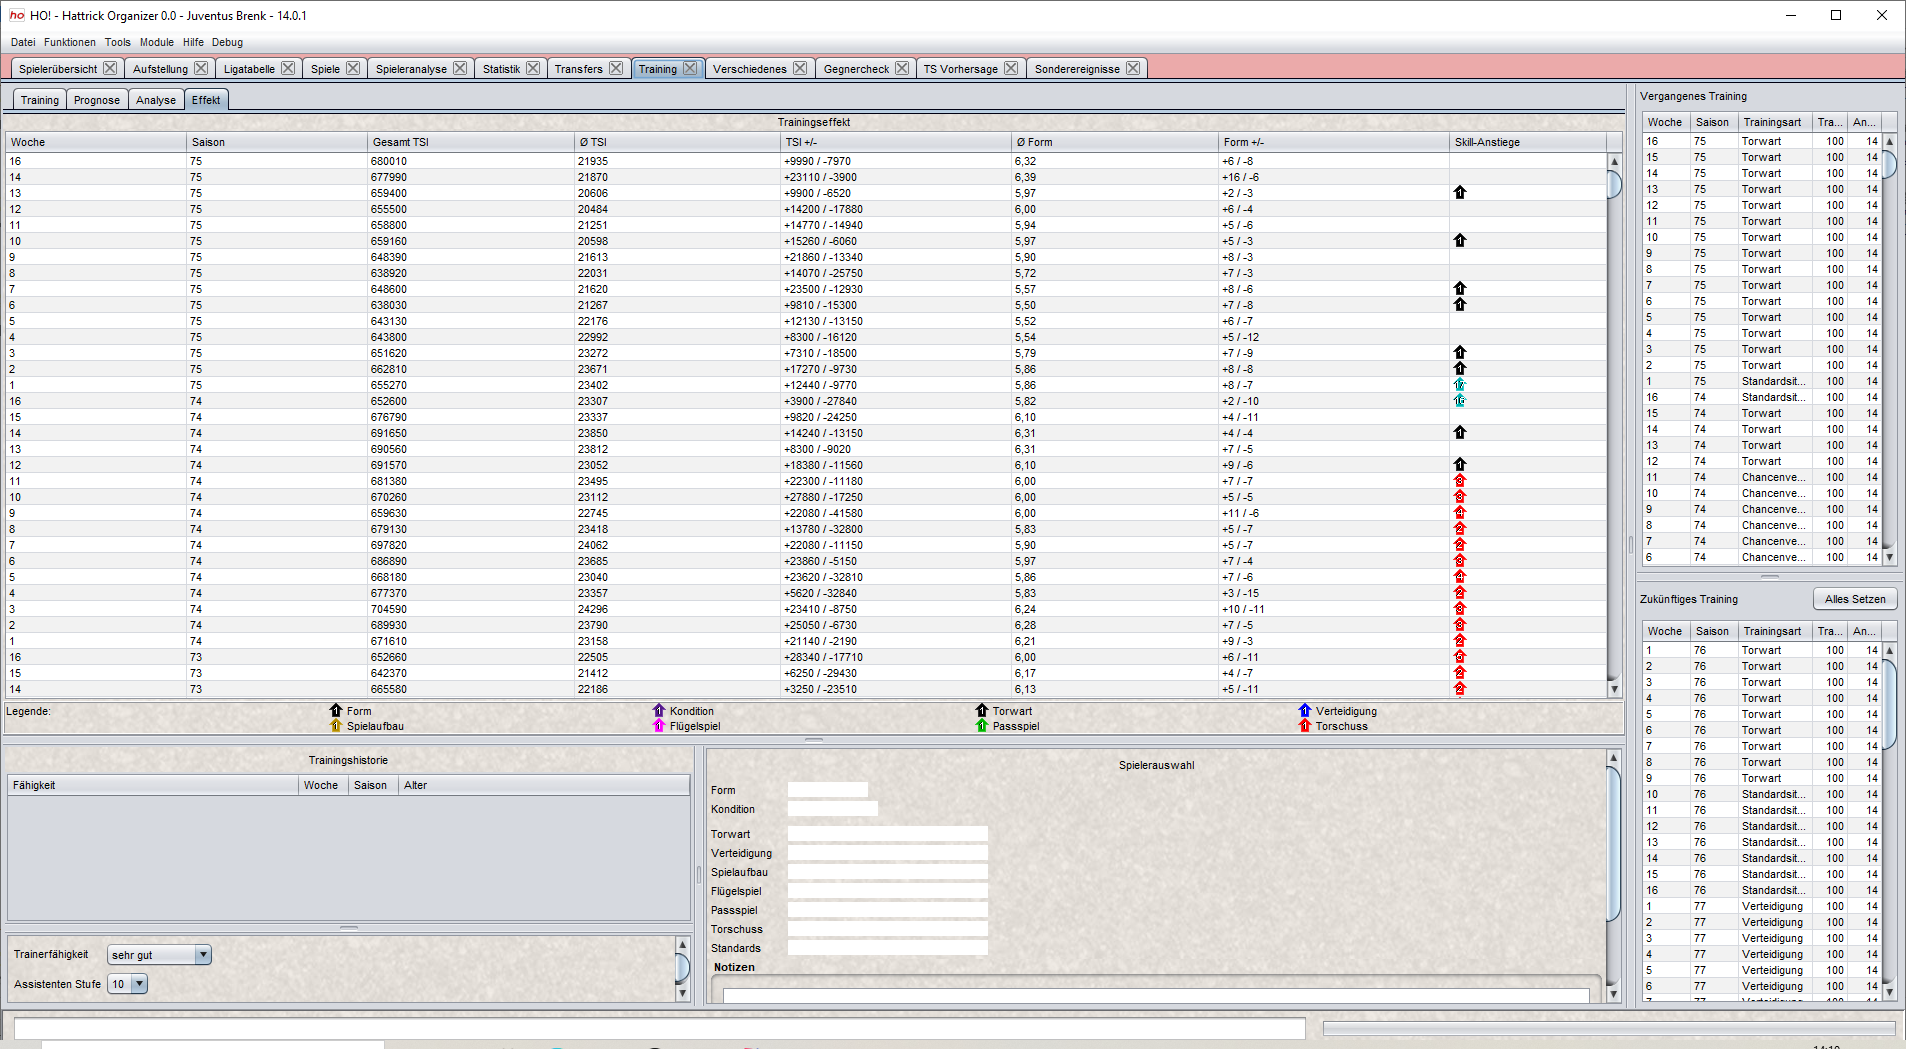
Task: Close the Gegnercheck tab
Action: click(x=903, y=67)
